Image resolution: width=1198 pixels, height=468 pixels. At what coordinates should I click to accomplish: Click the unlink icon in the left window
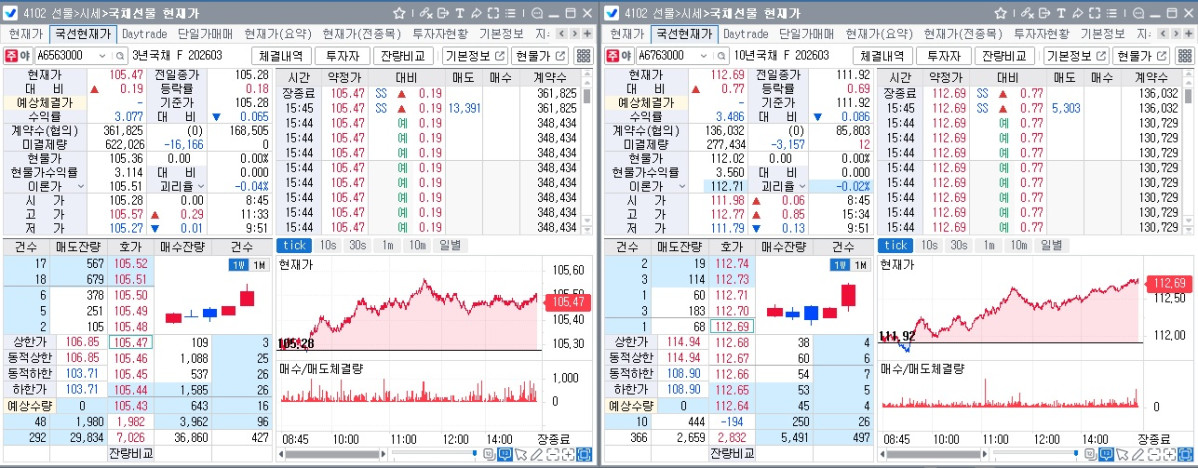[x=426, y=13]
